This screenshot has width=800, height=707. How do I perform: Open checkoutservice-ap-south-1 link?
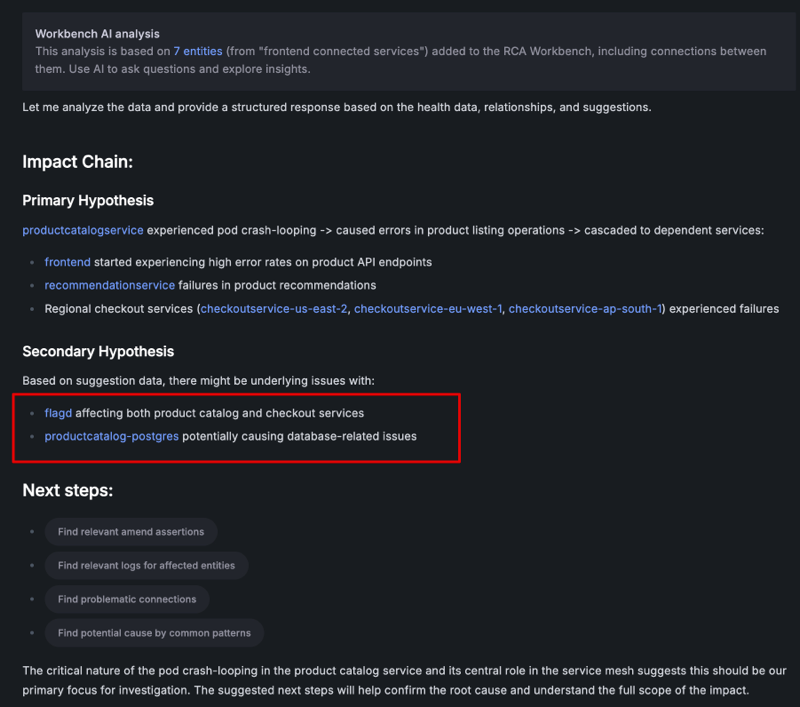click(585, 309)
